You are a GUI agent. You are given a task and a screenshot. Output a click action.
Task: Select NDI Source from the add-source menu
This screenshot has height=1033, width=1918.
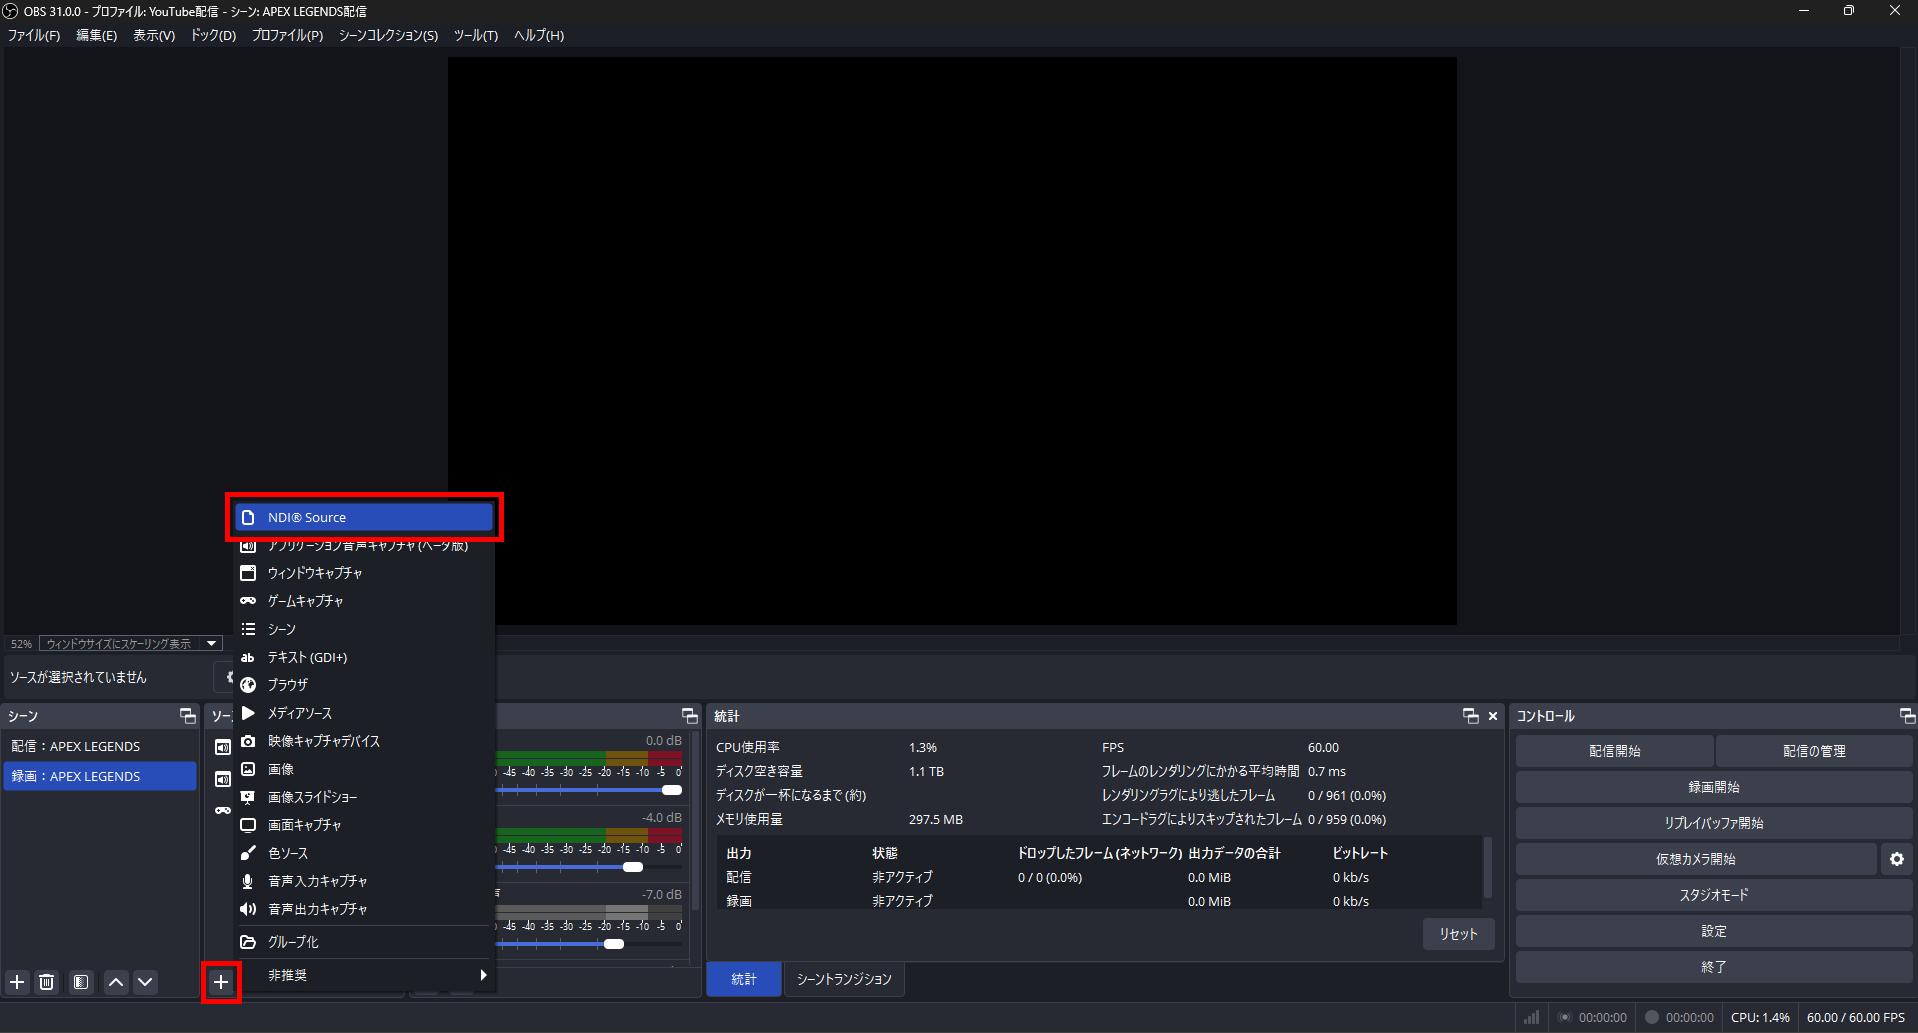[x=364, y=517]
